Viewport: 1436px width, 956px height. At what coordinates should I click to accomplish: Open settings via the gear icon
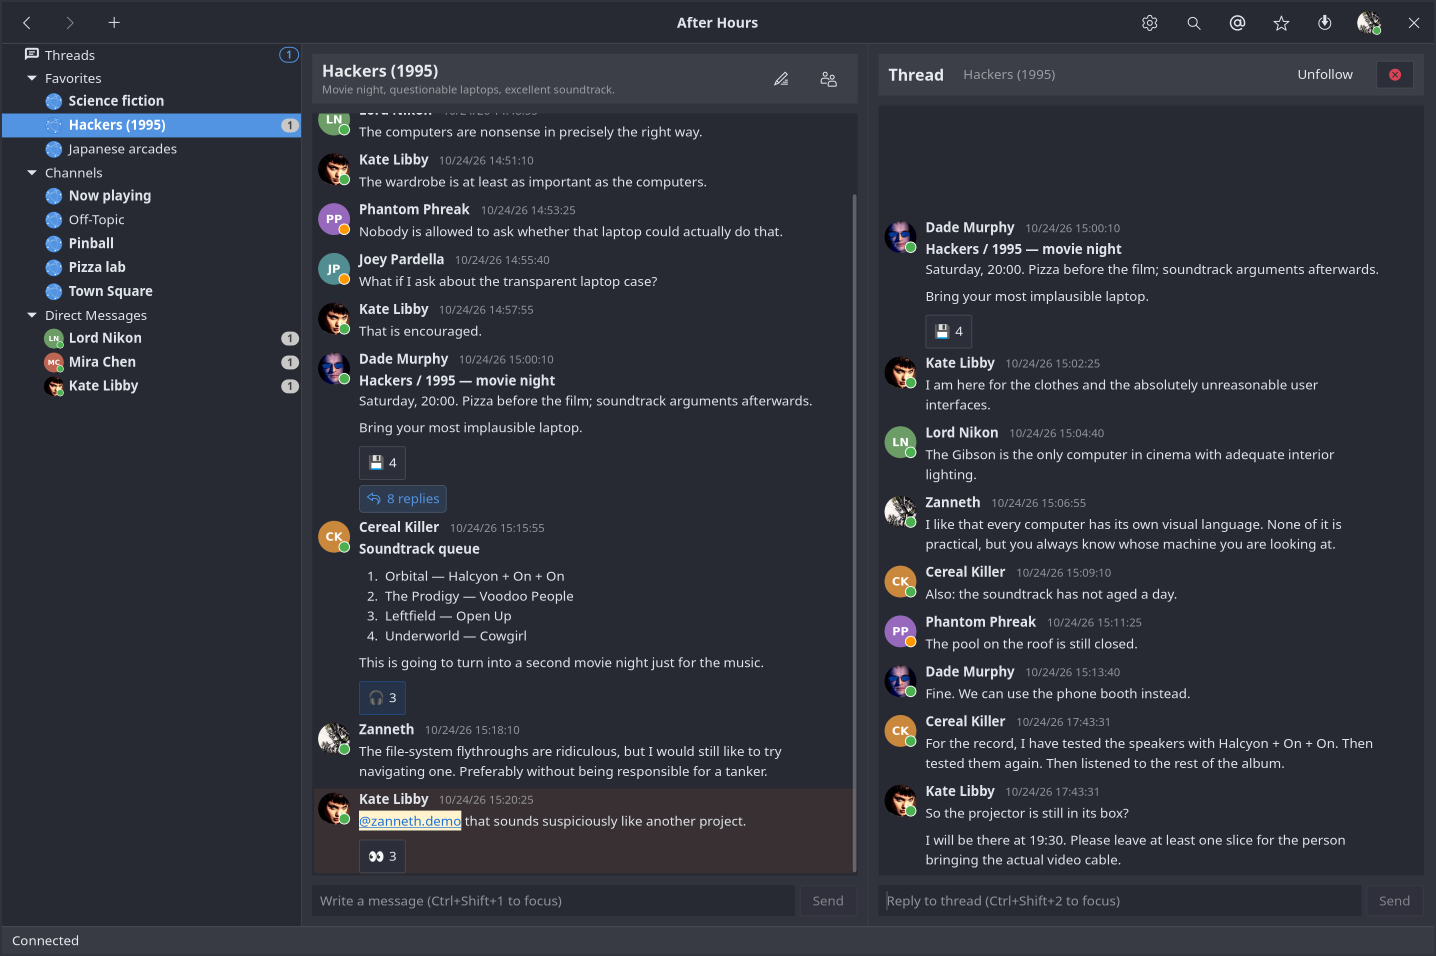point(1150,23)
